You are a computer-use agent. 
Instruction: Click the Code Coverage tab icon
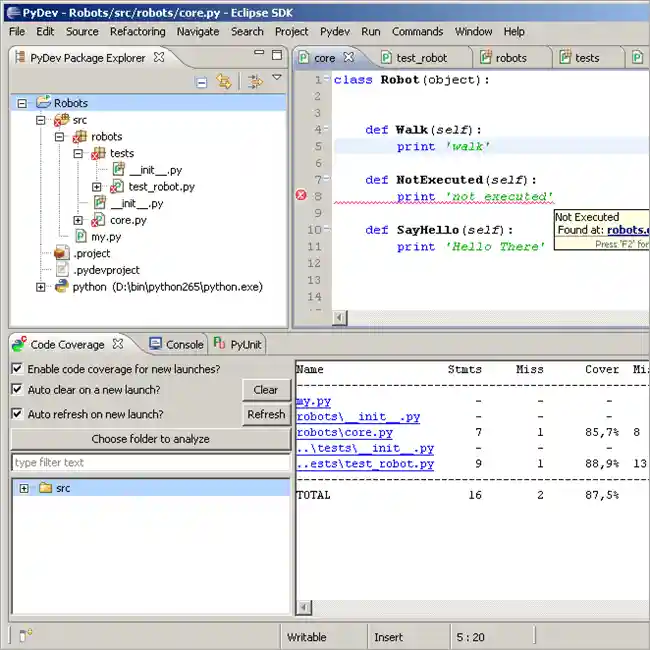[19, 344]
